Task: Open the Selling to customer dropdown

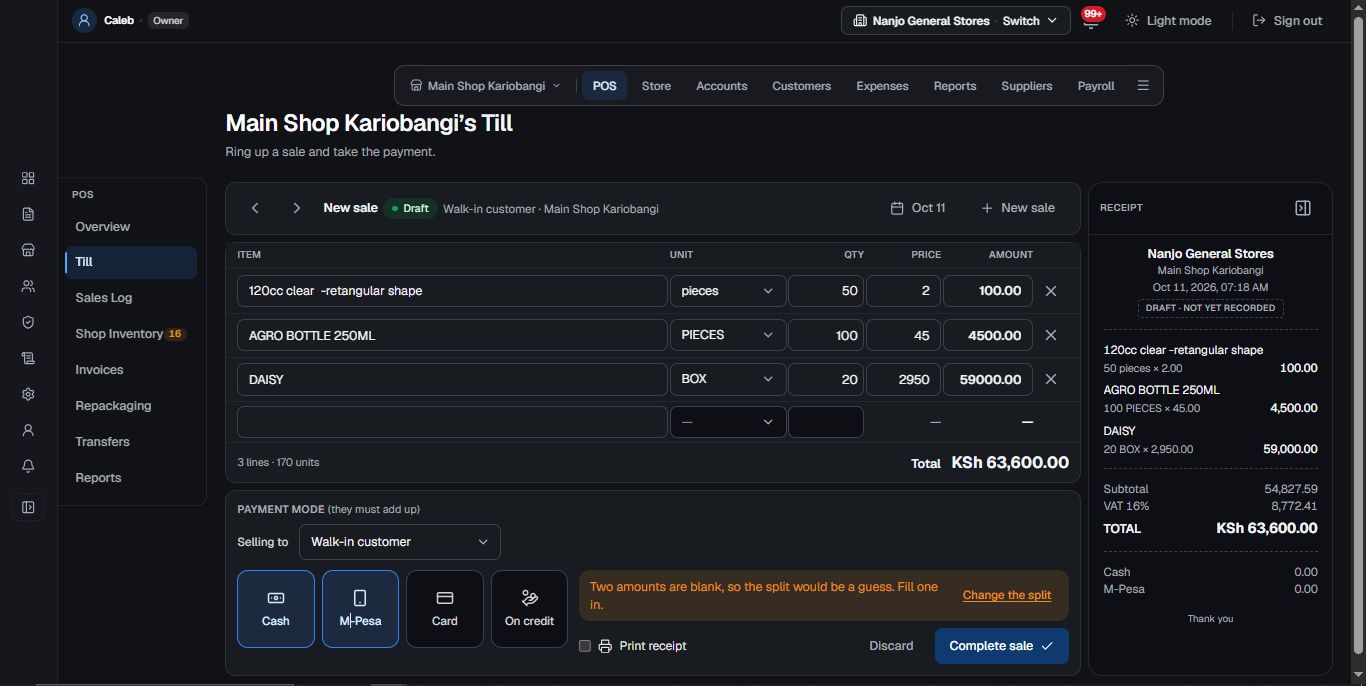Action: tap(400, 542)
